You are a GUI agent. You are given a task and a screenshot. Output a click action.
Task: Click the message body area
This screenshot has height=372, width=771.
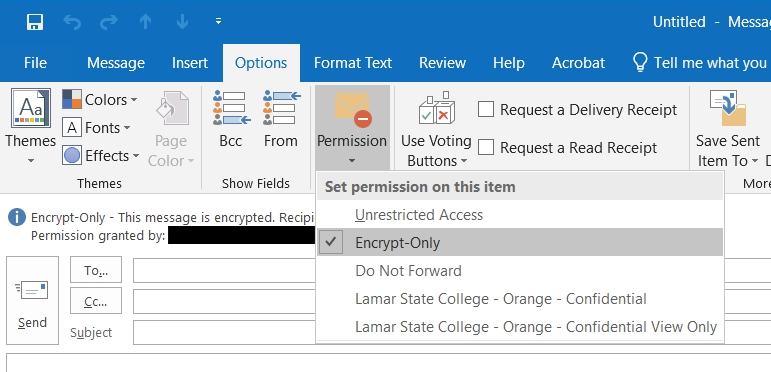[x=388, y=363]
